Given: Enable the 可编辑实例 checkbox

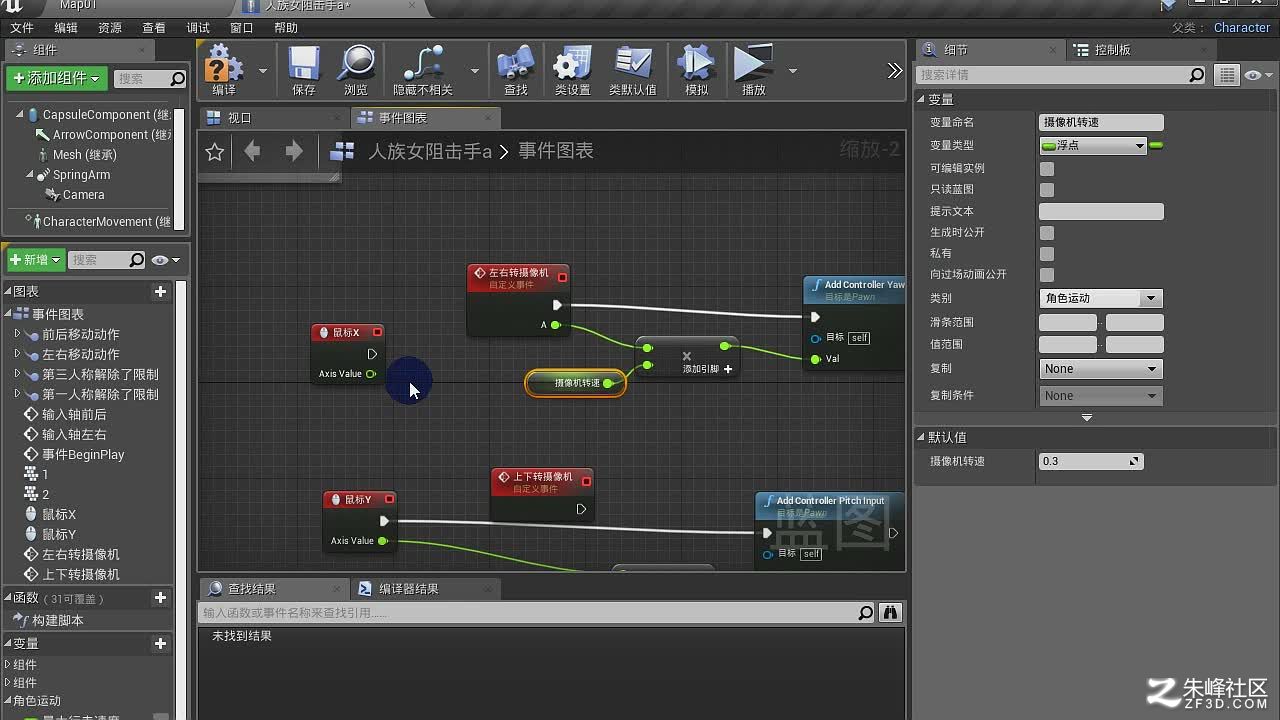Looking at the screenshot, I should tap(1047, 168).
